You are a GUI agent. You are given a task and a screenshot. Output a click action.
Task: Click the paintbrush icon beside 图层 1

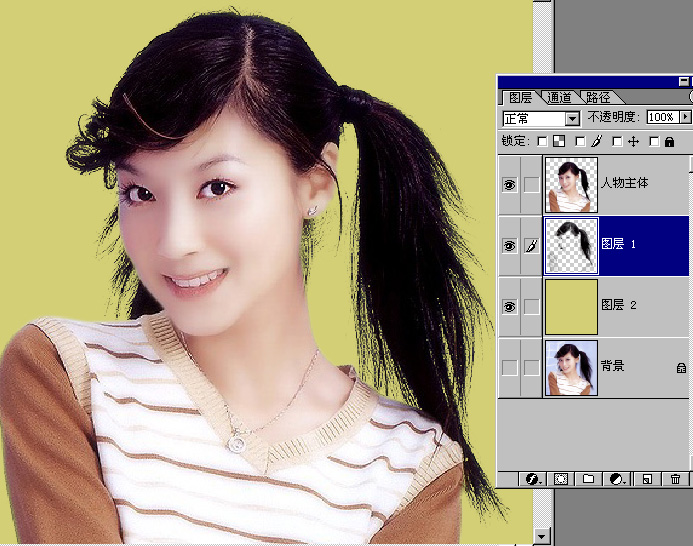click(532, 246)
